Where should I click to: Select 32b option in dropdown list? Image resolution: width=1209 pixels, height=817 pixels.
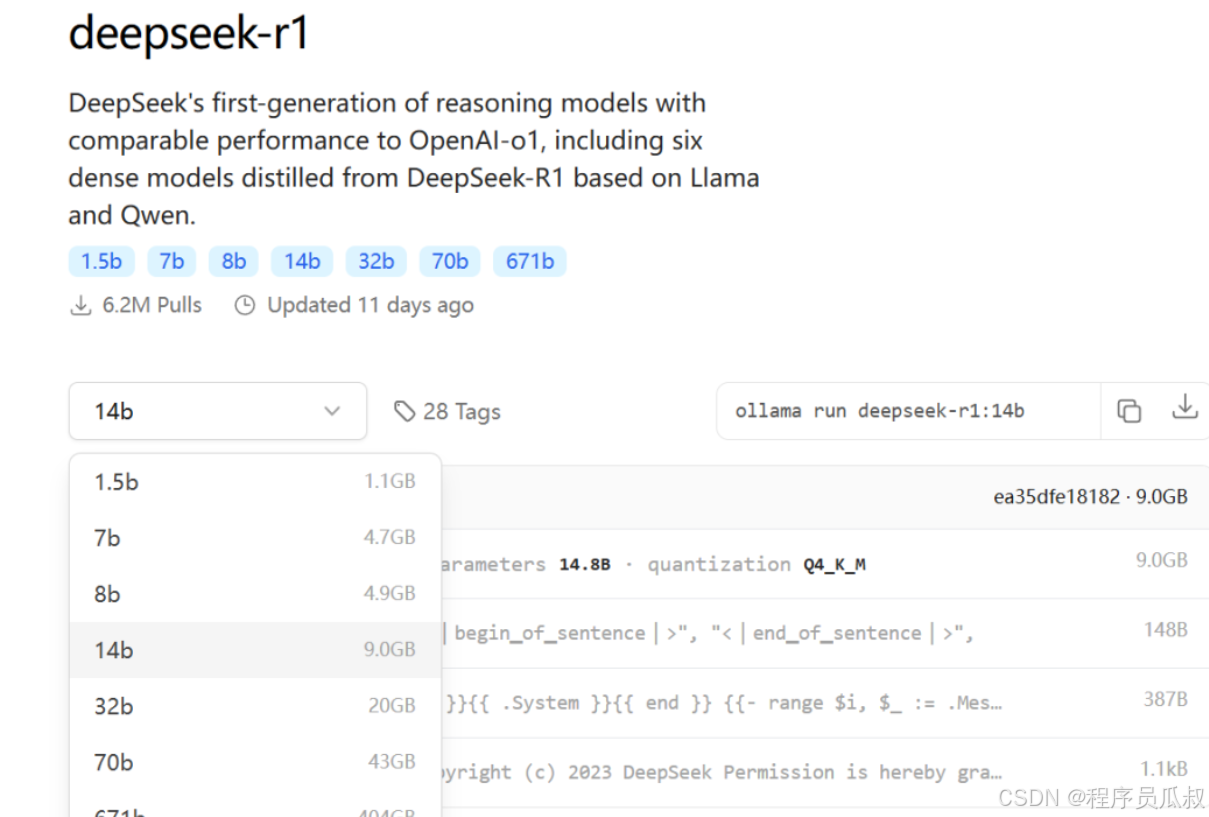click(255, 706)
